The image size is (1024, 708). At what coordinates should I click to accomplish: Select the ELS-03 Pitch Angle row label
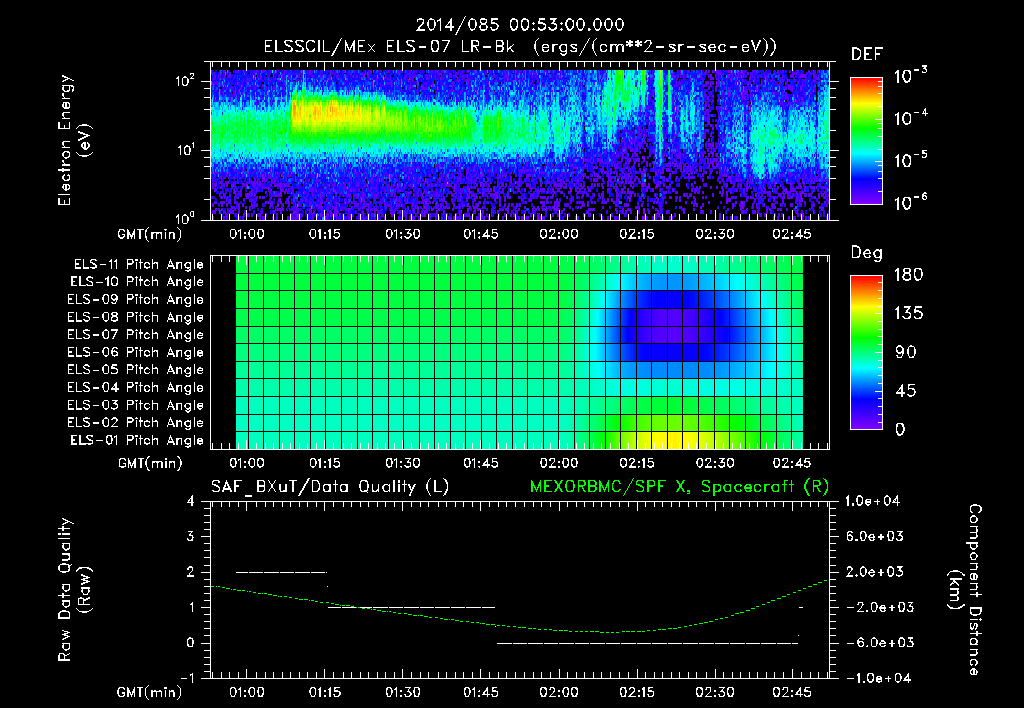[136, 405]
